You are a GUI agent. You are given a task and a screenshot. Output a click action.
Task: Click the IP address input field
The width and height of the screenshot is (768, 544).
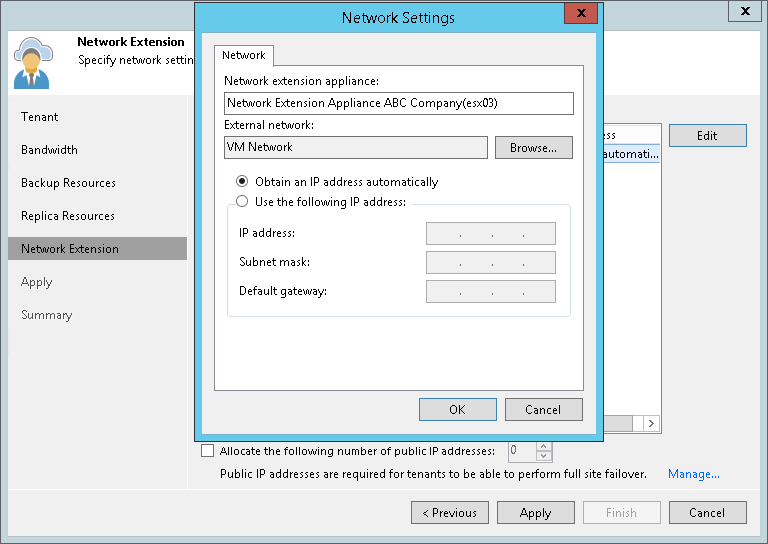coord(491,233)
